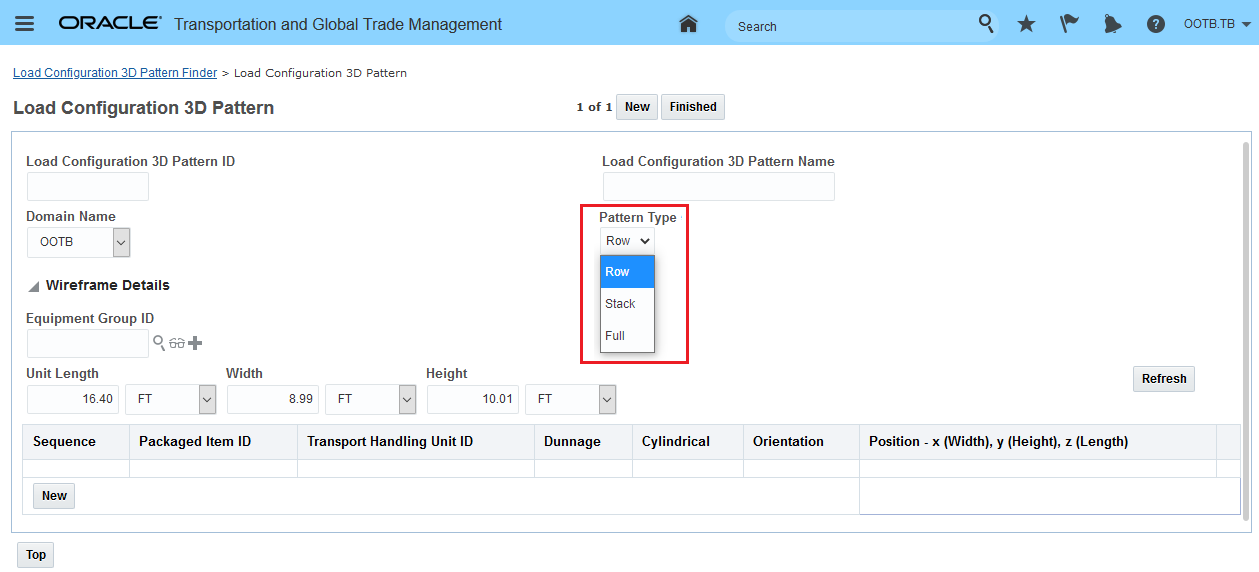Open the Height FT unit dropdown
This screenshot has width=1259, height=572.
pyautogui.click(x=571, y=399)
